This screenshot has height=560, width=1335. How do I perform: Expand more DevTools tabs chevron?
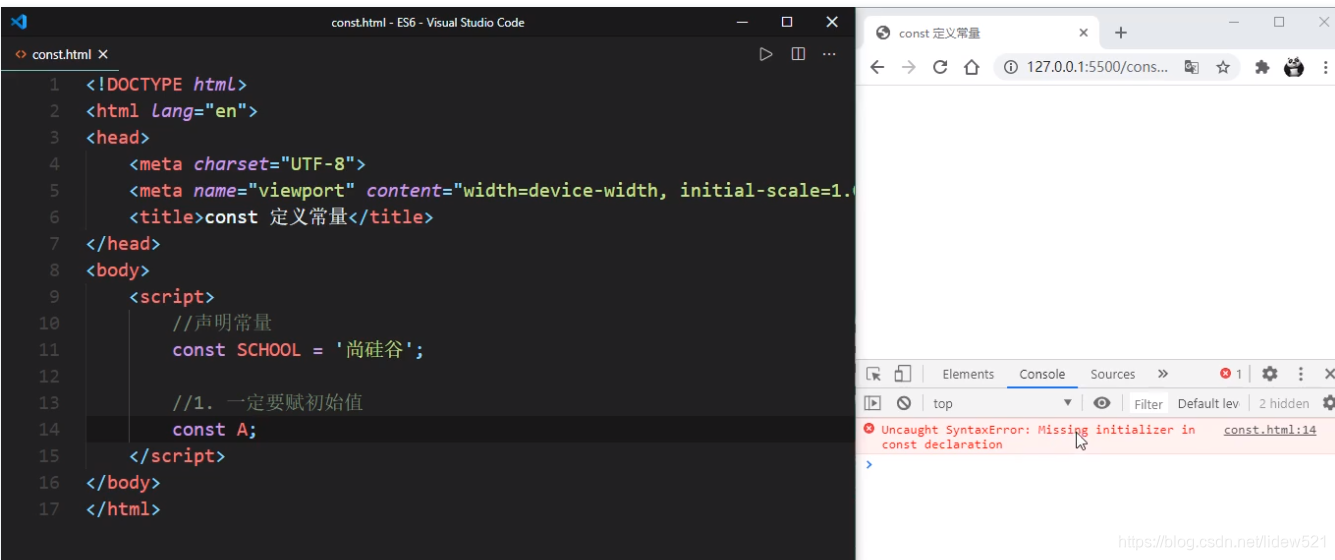[x=1163, y=374]
